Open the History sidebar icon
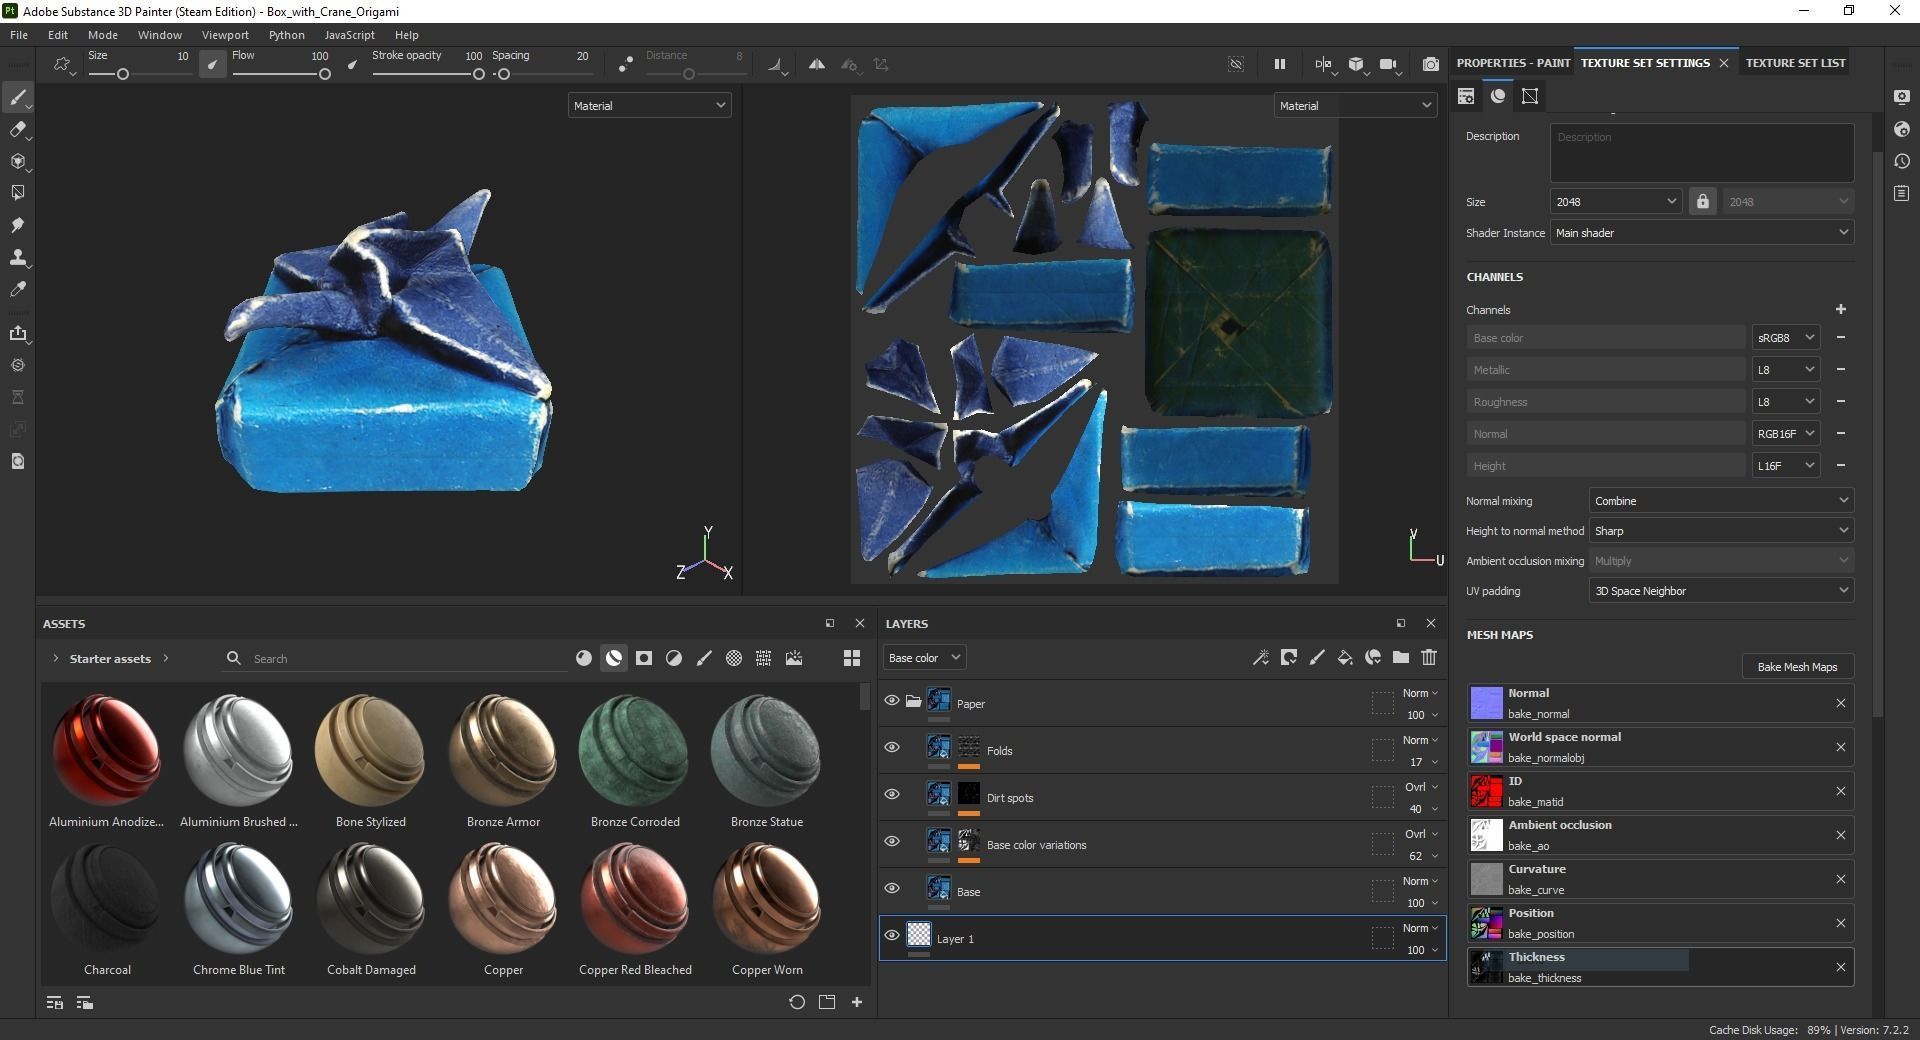The height and width of the screenshot is (1040, 1920). [x=1901, y=161]
